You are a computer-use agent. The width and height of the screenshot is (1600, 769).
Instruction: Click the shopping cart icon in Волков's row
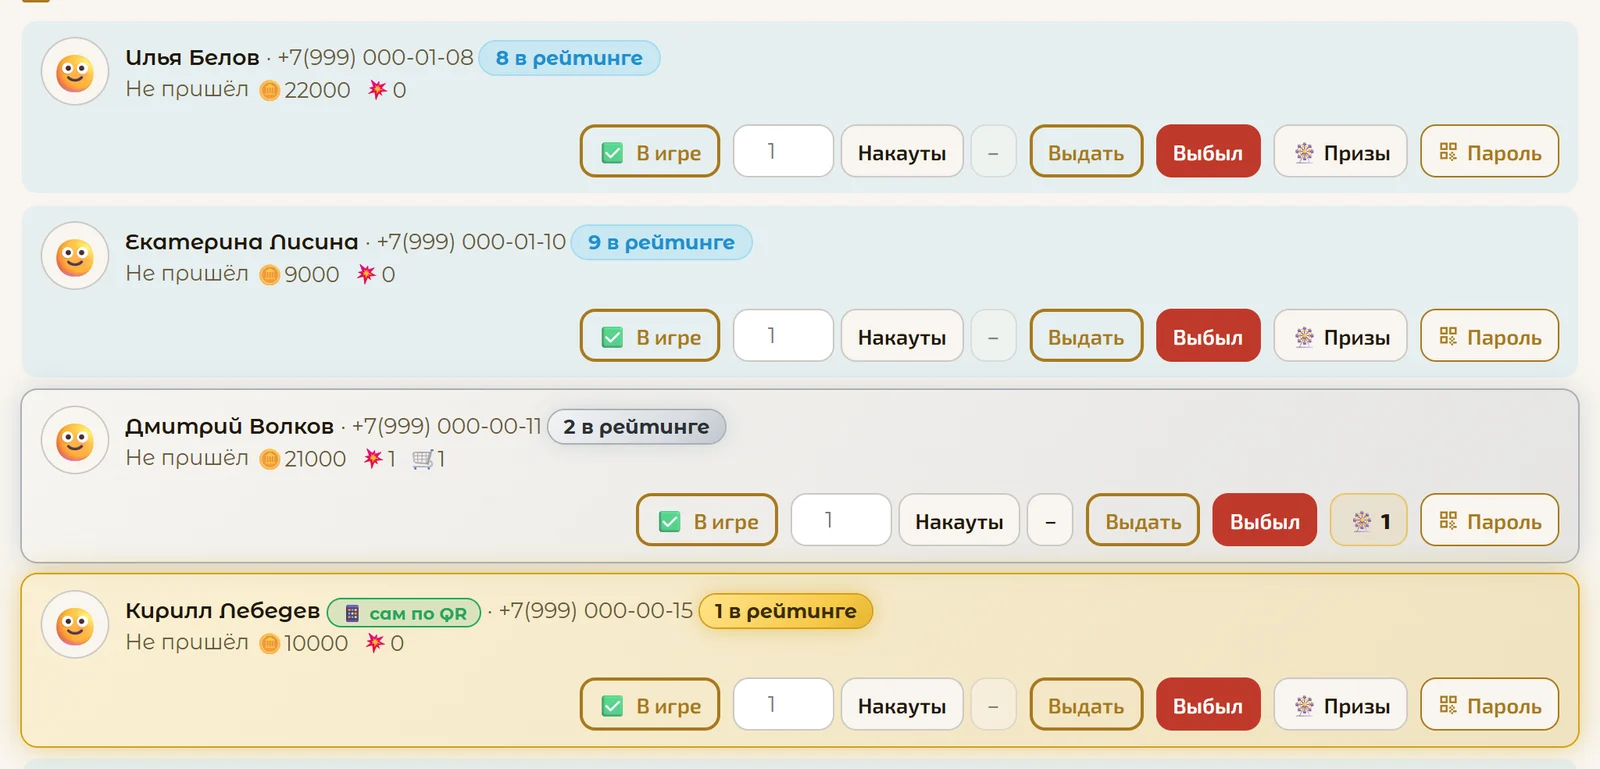pos(423,459)
